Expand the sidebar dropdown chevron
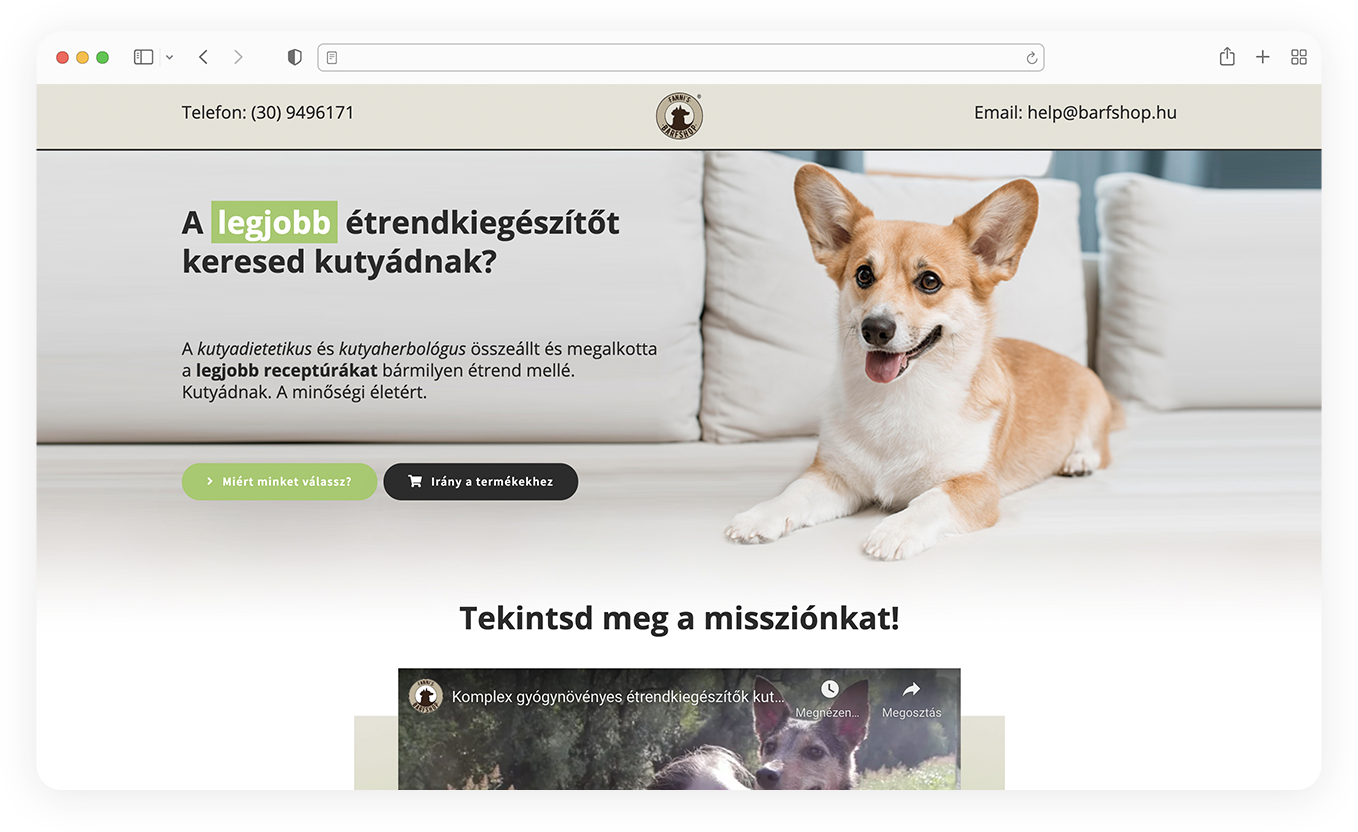 click(x=169, y=58)
